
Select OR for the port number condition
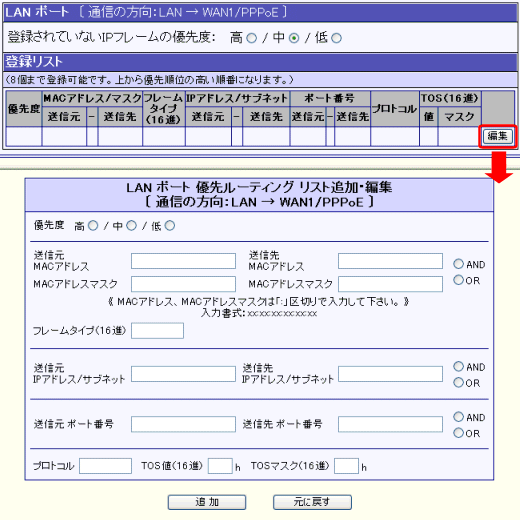pos(458,433)
